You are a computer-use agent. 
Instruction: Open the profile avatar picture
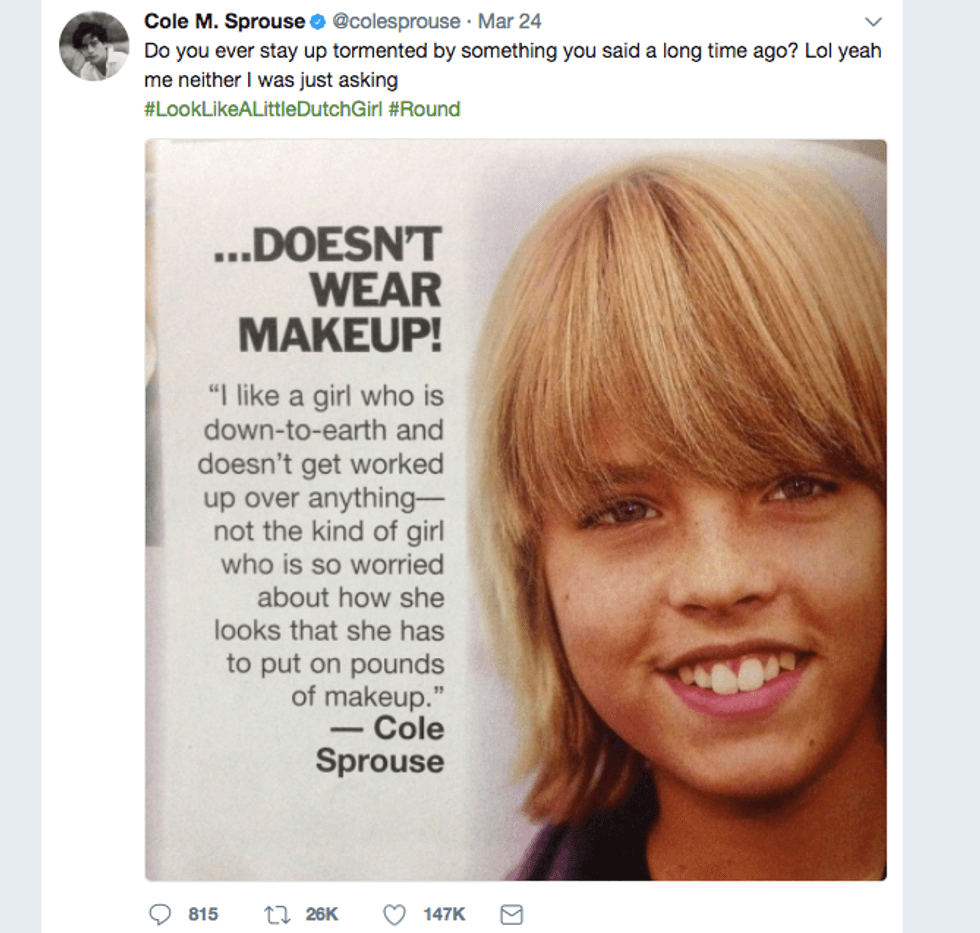coord(94,45)
